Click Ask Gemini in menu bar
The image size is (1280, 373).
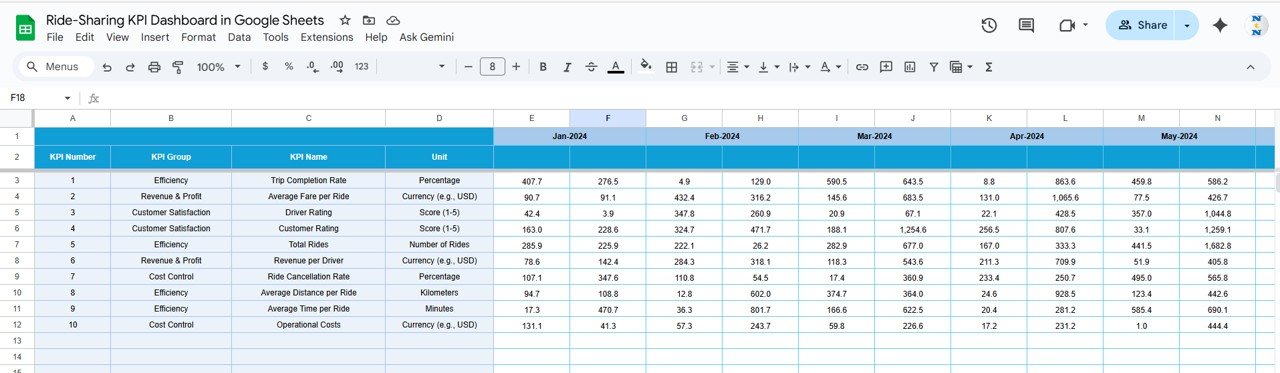click(x=427, y=37)
